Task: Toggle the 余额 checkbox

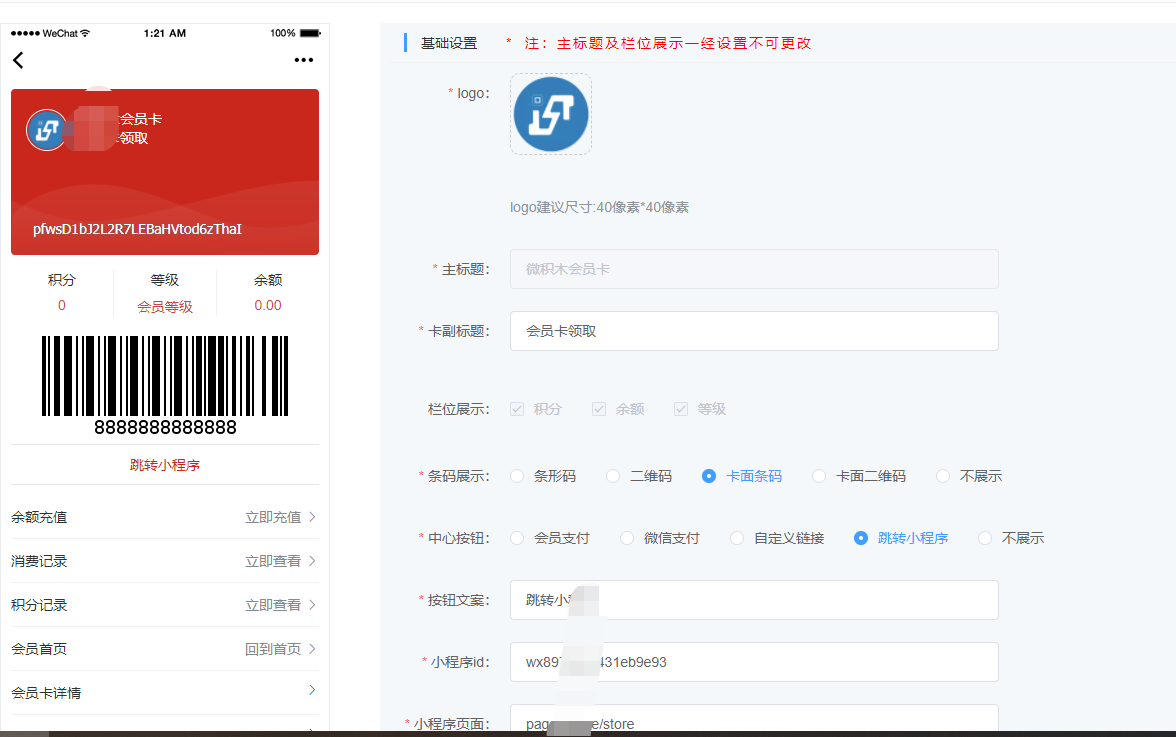Action: tap(598, 409)
